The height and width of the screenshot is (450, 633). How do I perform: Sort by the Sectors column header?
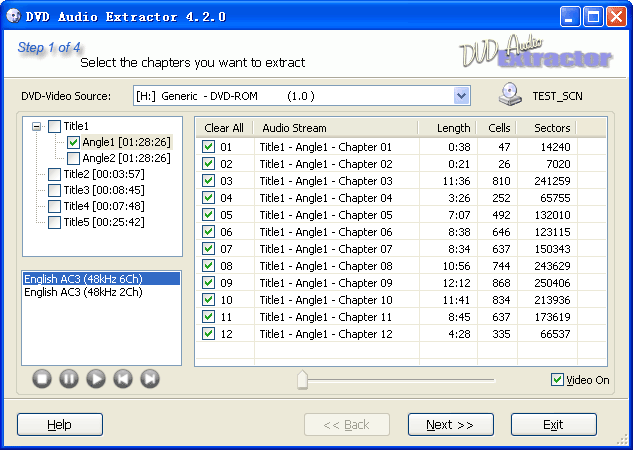[547, 128]
